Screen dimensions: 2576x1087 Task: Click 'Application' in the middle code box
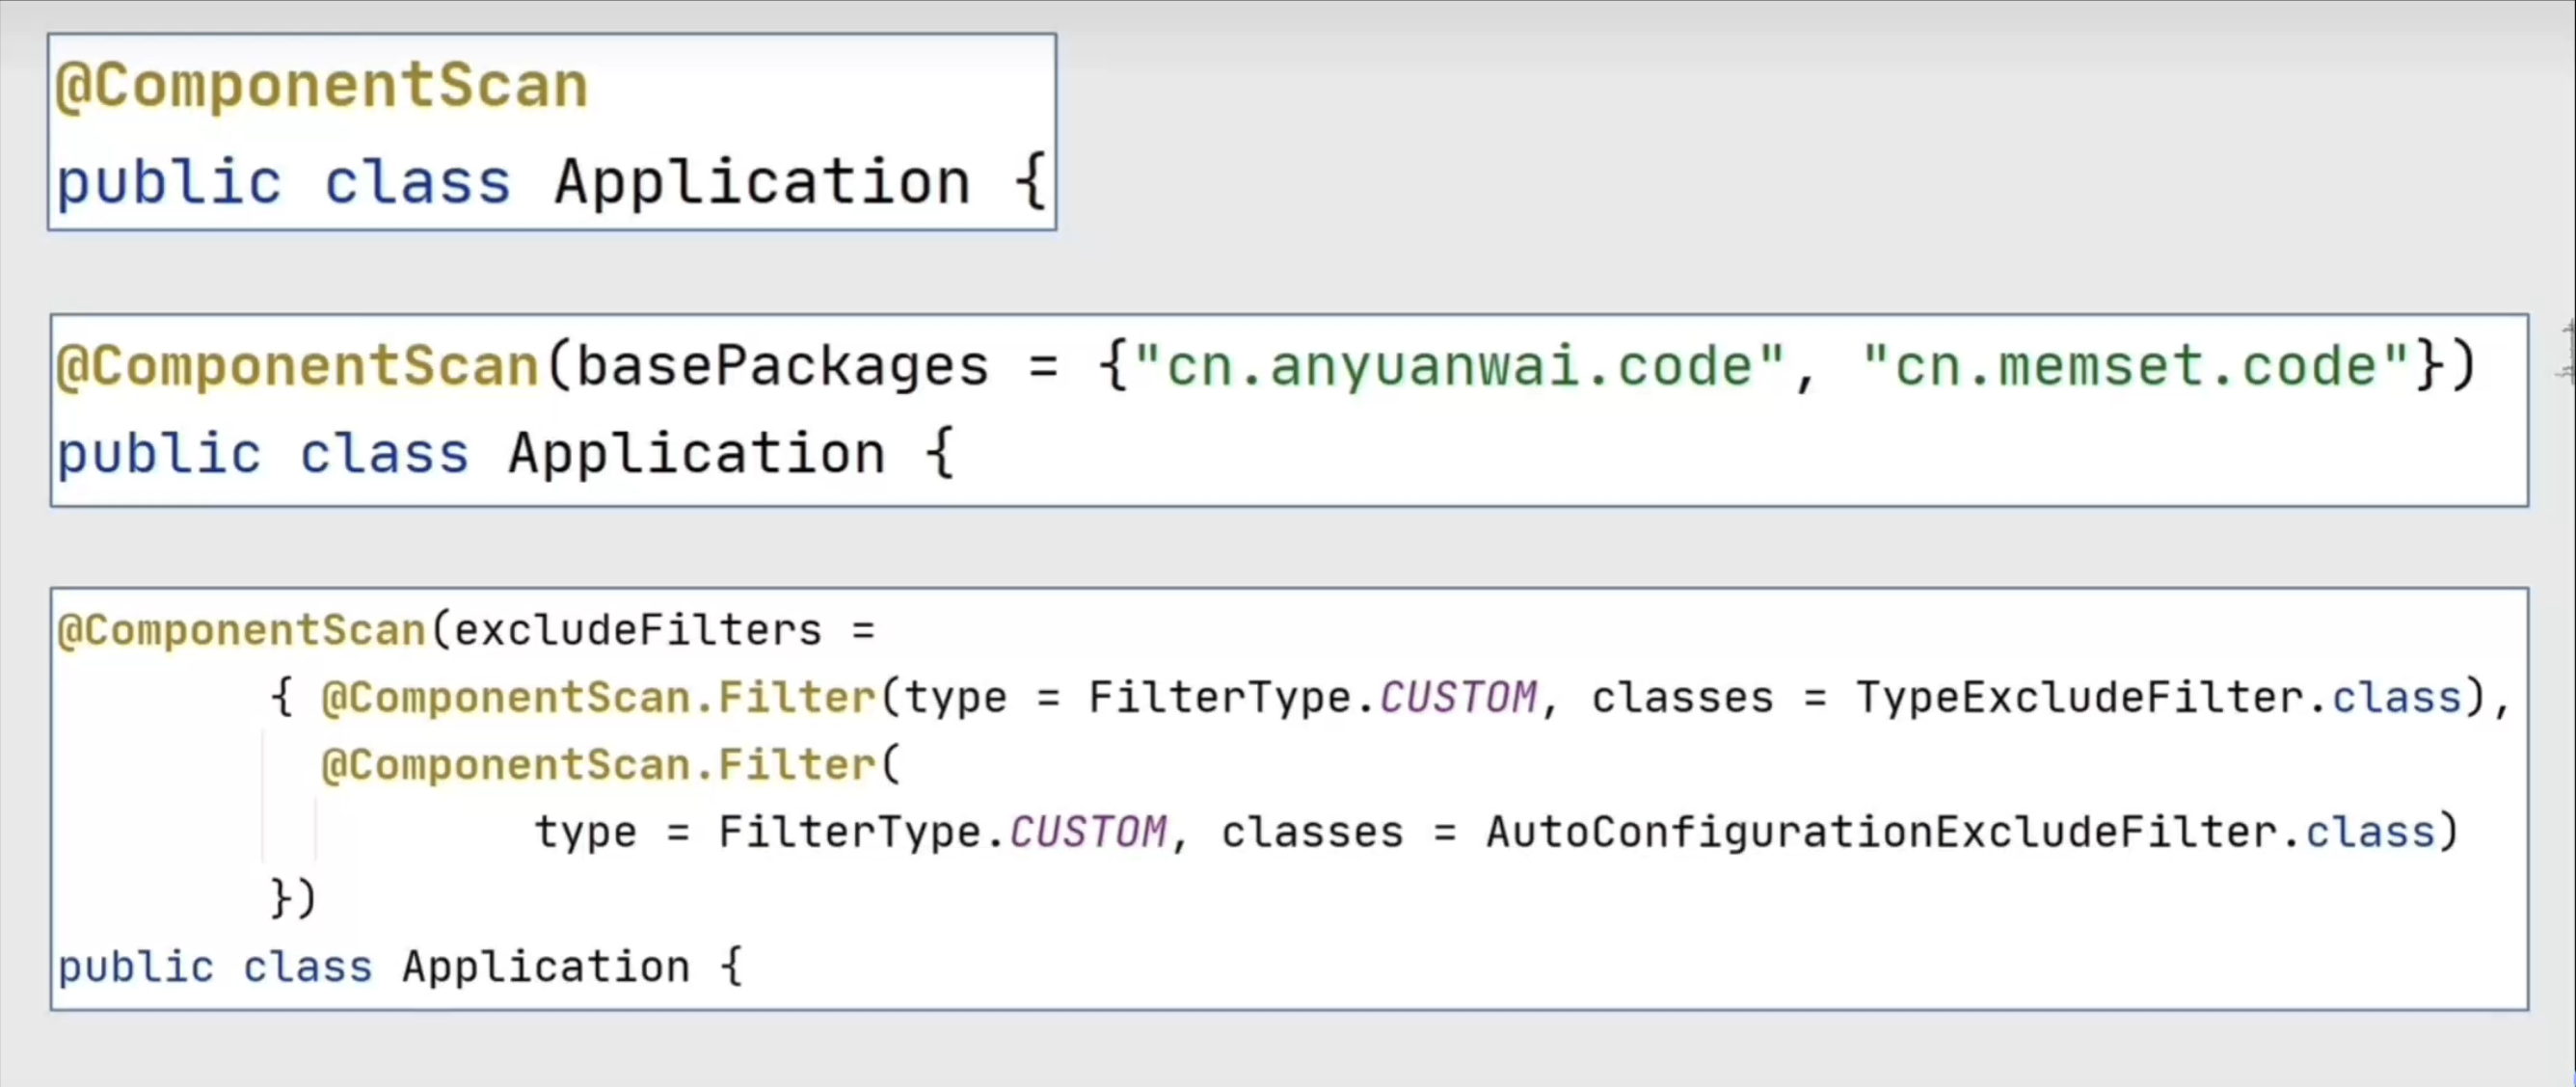point(696,454)
